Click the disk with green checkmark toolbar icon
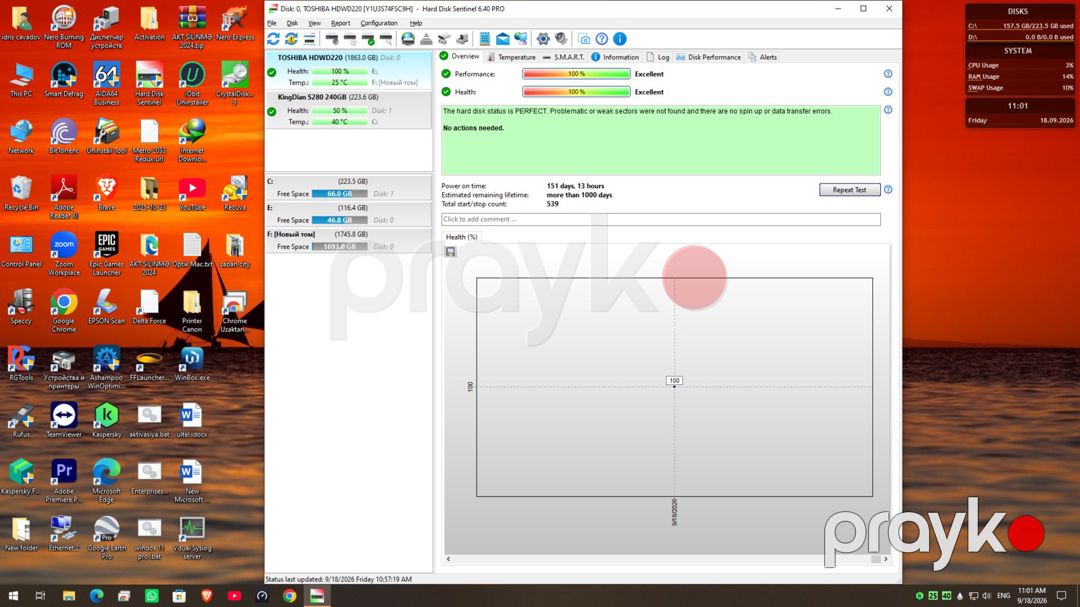Screen dimensions: 1080x607 [368, 39]
